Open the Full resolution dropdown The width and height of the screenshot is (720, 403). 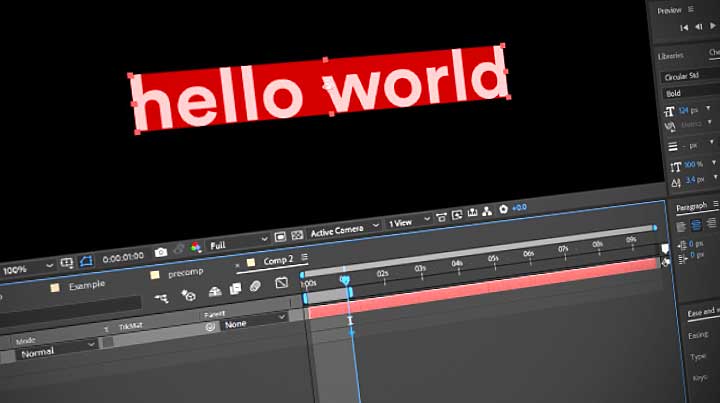coord(237,243)
